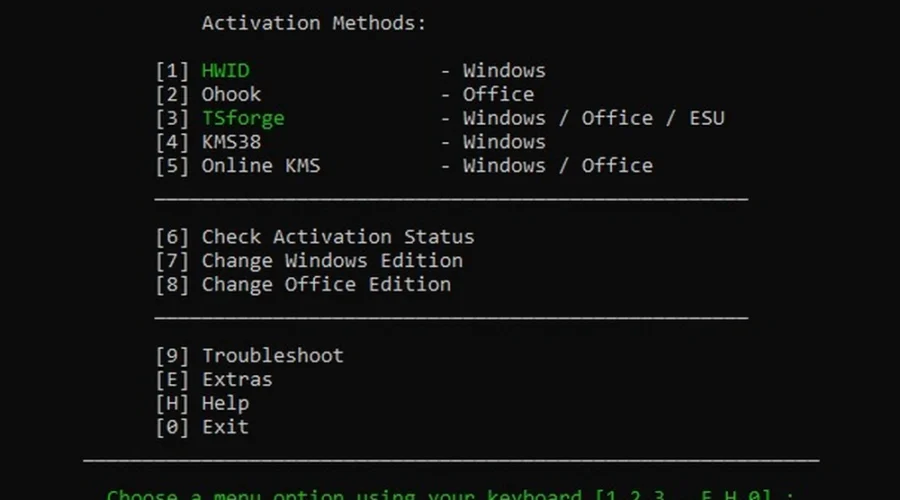The height and width of the screenshot is (500, 900).
Task: Click the Windows label beside HWID
Action: (x=503, y=71)
